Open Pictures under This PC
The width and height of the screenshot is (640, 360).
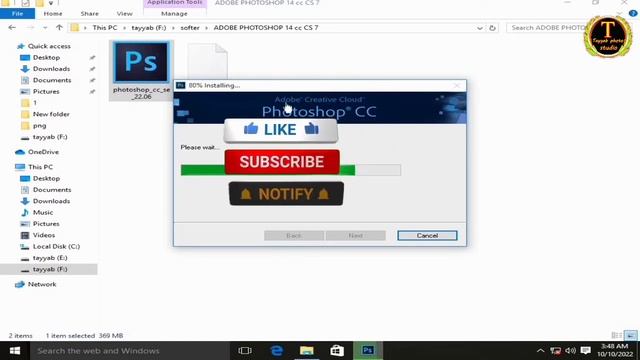pos(46,224)
